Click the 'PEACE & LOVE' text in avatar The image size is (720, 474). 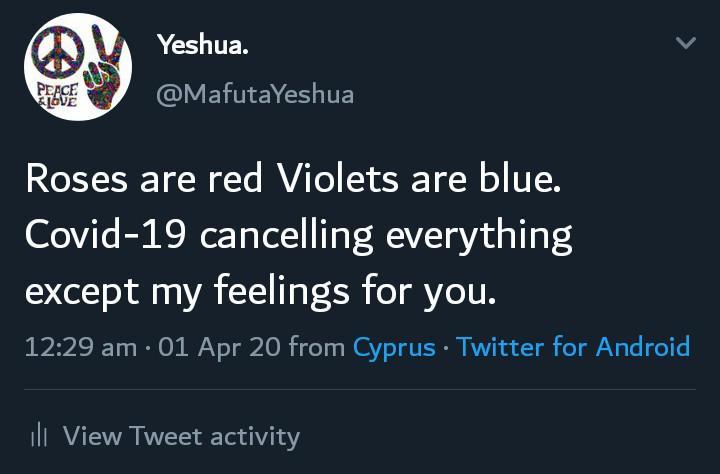(x=57, y=96)
